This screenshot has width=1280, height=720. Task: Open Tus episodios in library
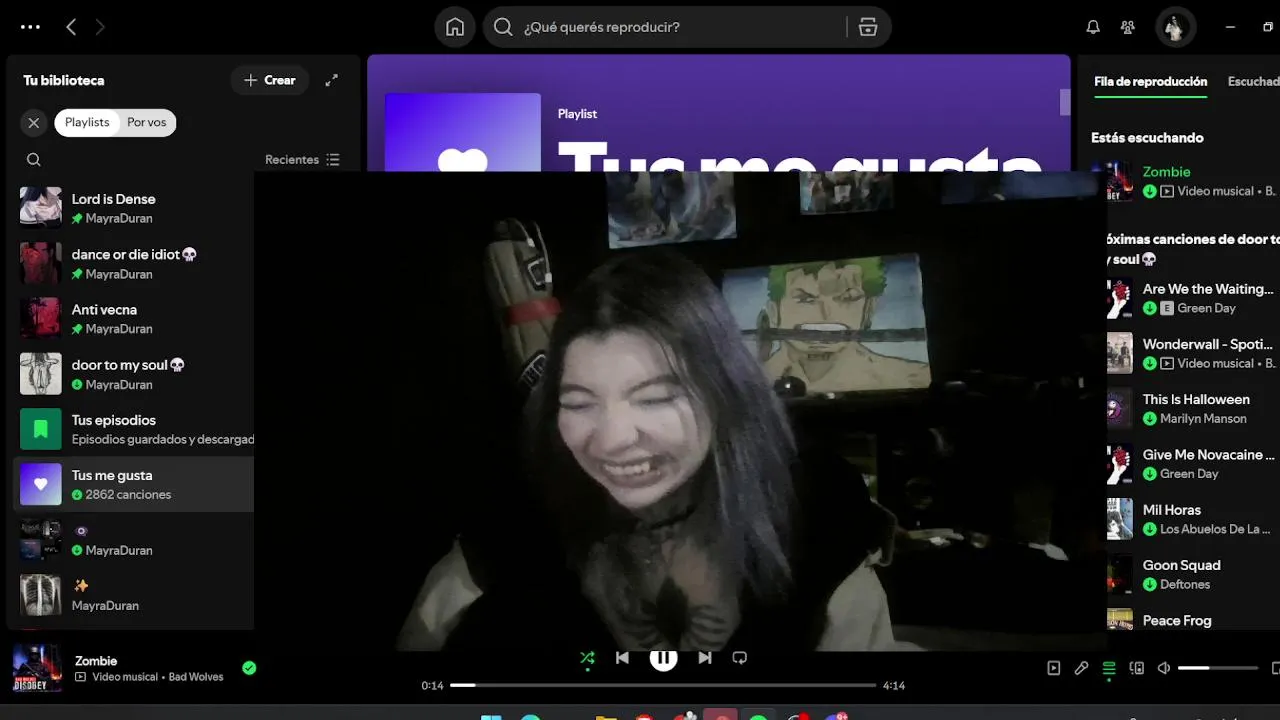click(134, 429)
